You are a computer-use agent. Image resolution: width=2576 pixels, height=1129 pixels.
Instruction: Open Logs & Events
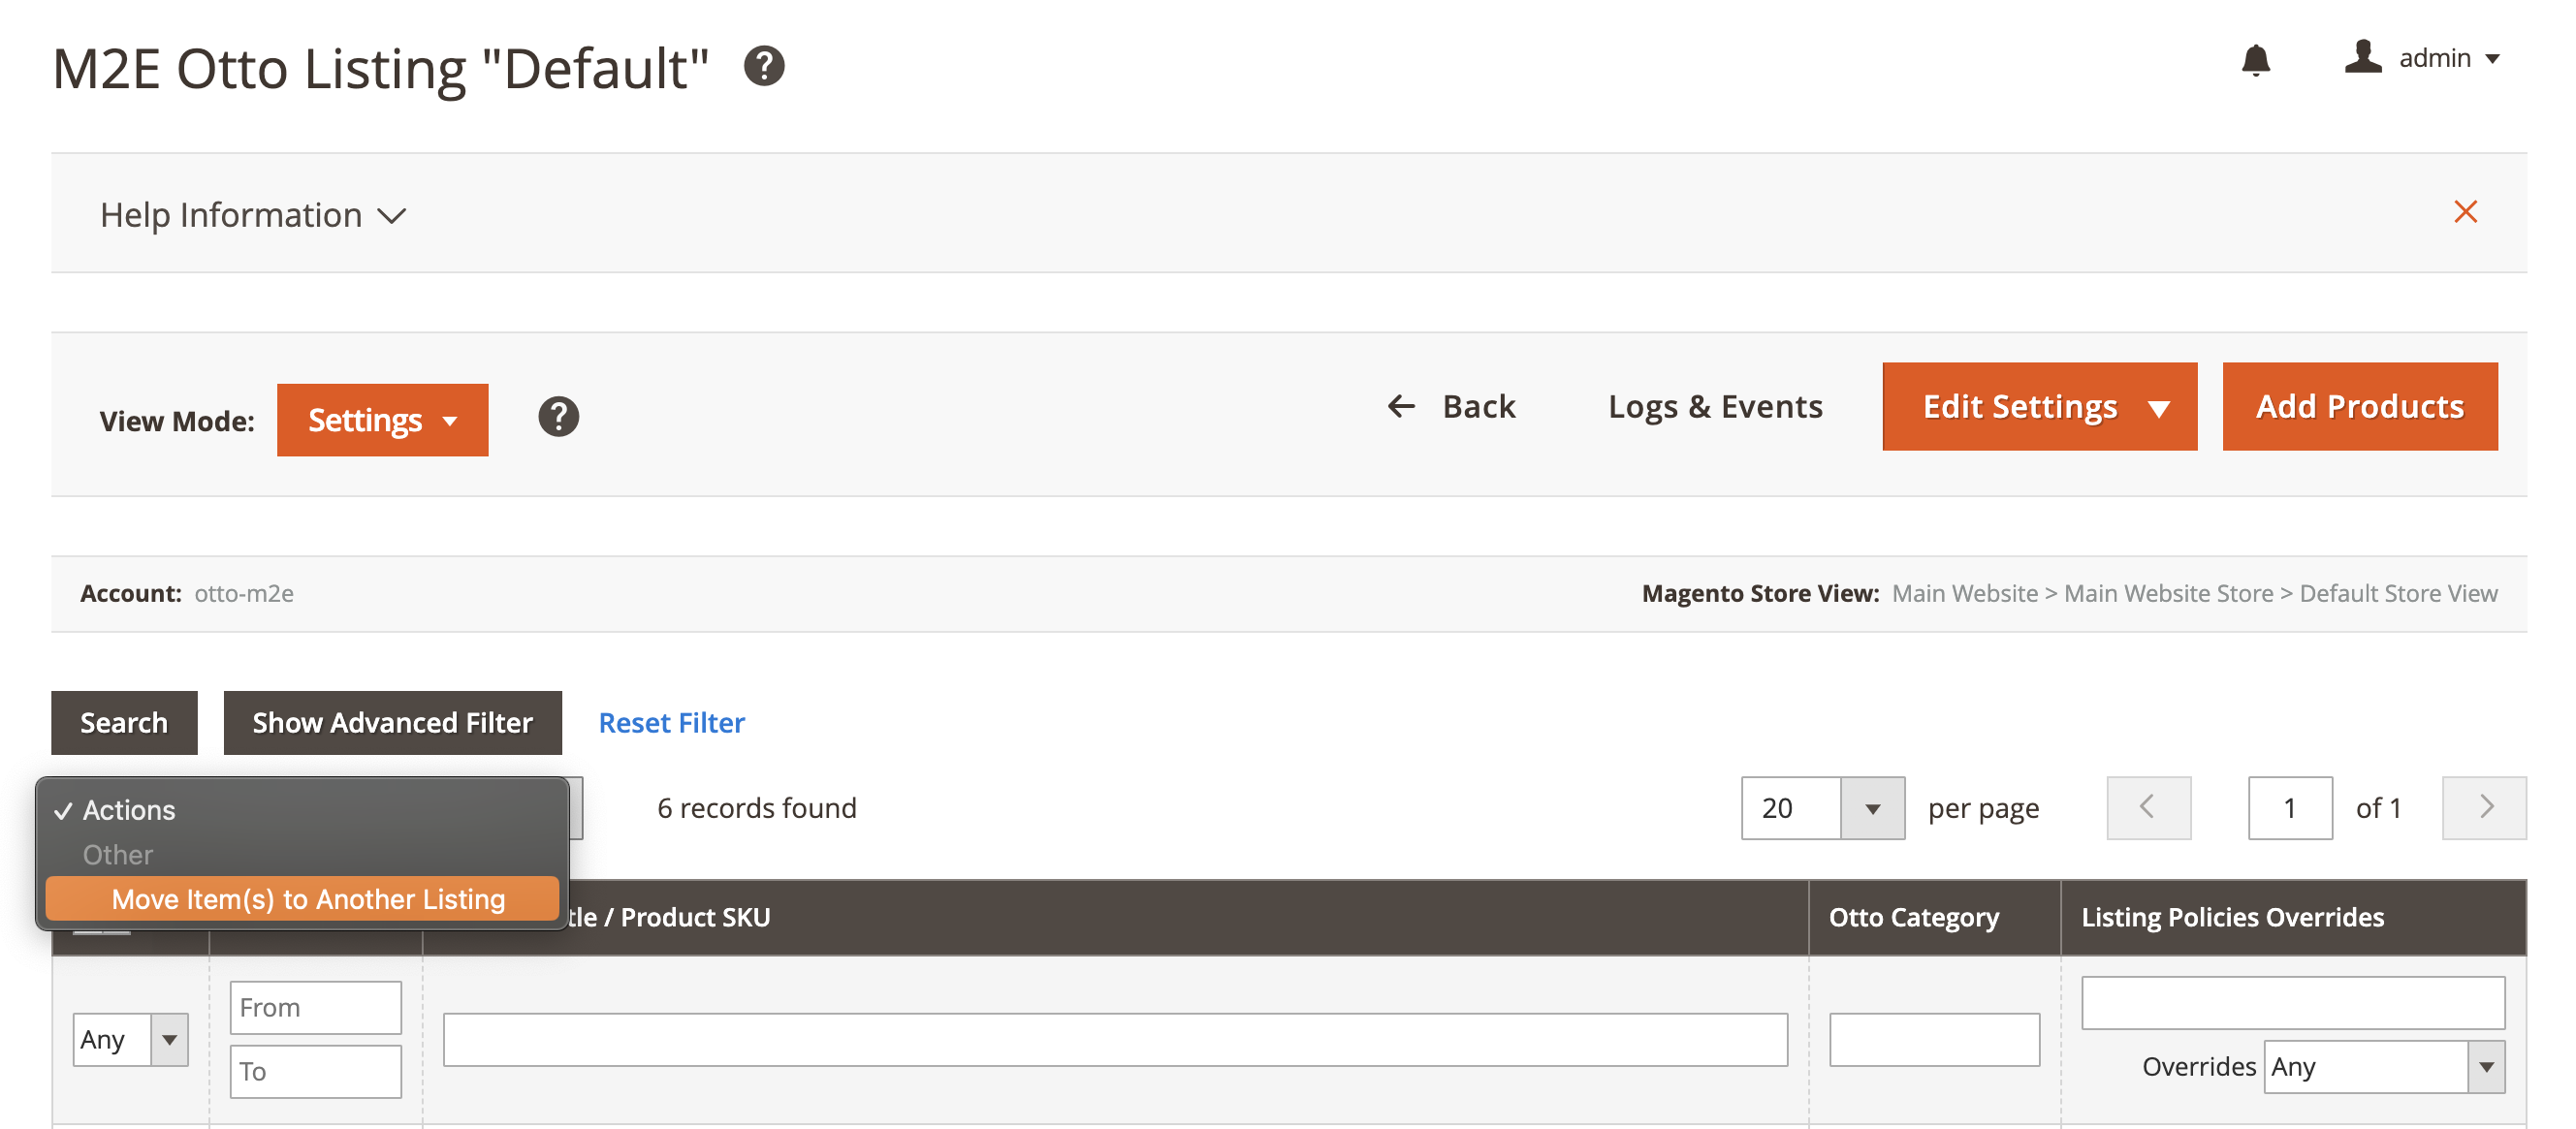click(x=1714, y=407)
